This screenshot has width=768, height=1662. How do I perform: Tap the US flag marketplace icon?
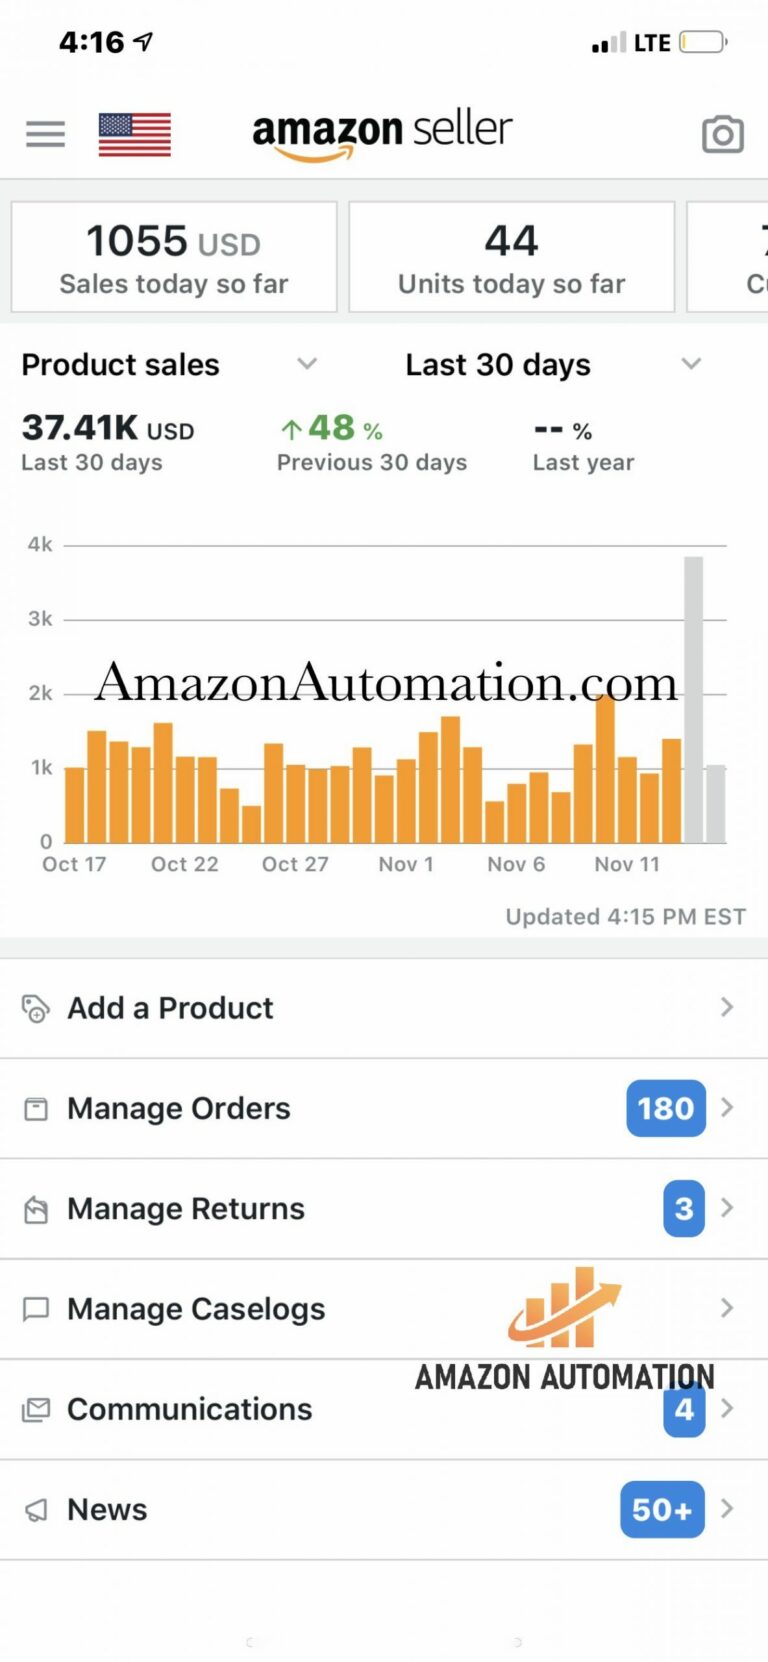coord(135,134)
